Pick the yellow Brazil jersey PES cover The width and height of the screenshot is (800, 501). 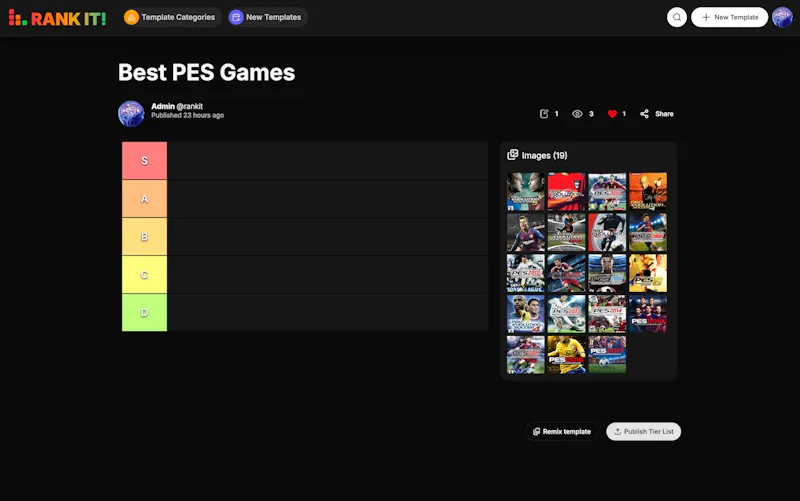[x=566, y=355]
